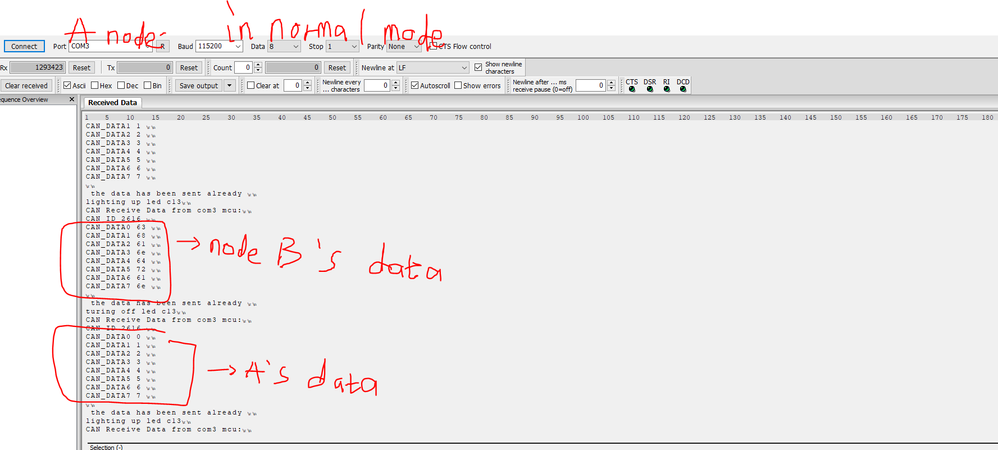Enable the Hex display checkbox
998x450 pixels.
[x=94, y=85]
